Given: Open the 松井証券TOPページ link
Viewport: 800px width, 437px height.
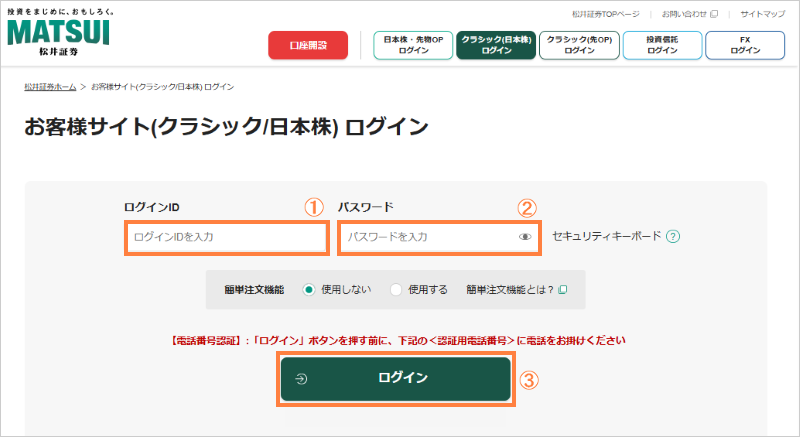Looking at the screenshot, I should [604, 15].
